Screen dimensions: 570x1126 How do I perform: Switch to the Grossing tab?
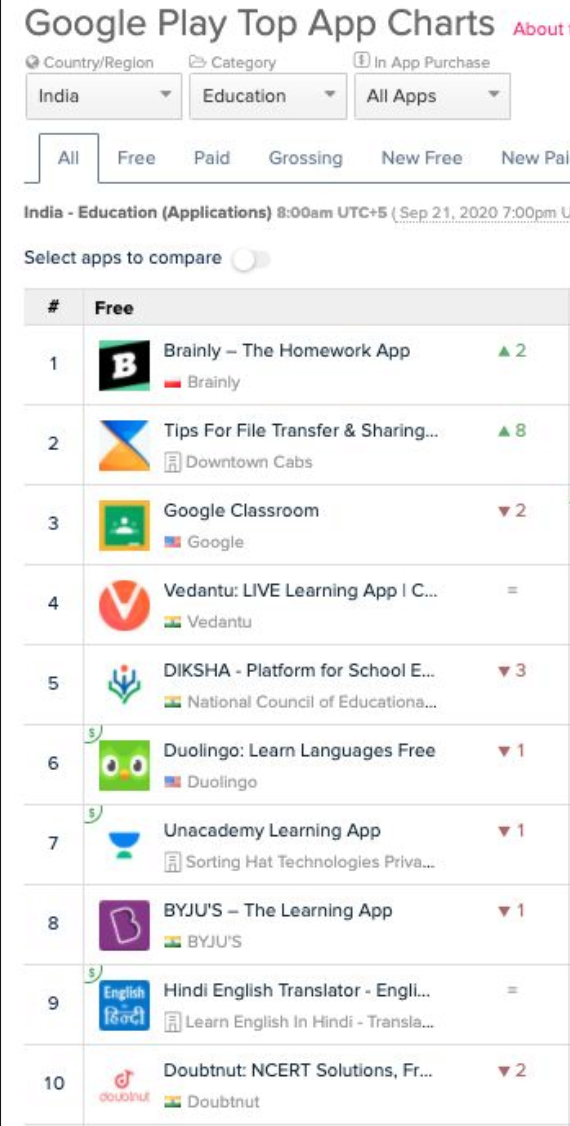click(305, 158)
